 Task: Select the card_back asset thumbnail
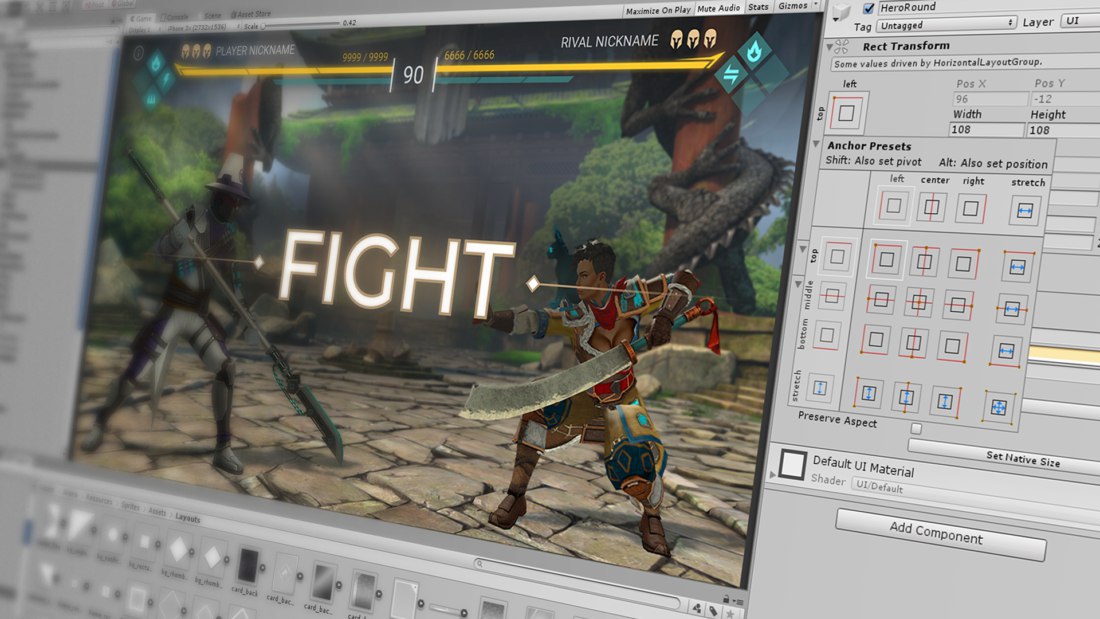247,567
